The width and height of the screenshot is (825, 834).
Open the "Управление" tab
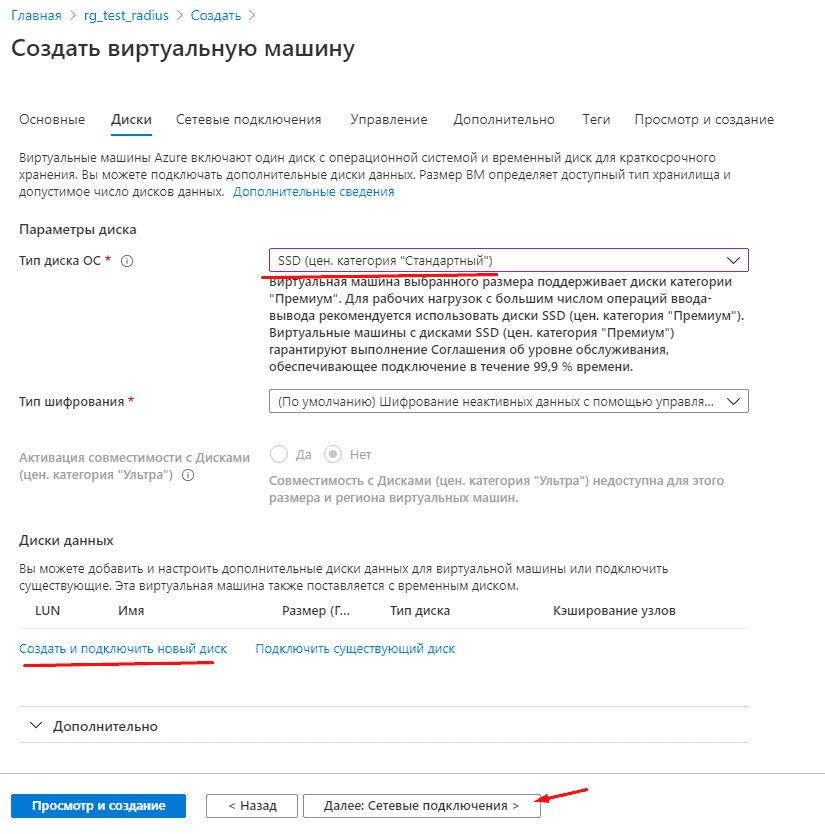389,119
